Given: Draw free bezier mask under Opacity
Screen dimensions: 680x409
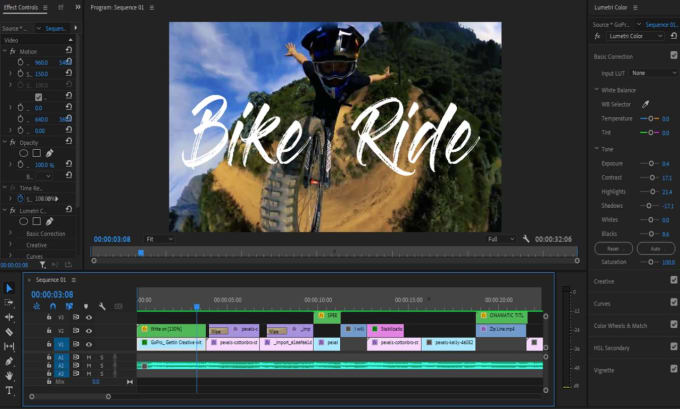Looking at the screenshot, I should coord(49,153).
